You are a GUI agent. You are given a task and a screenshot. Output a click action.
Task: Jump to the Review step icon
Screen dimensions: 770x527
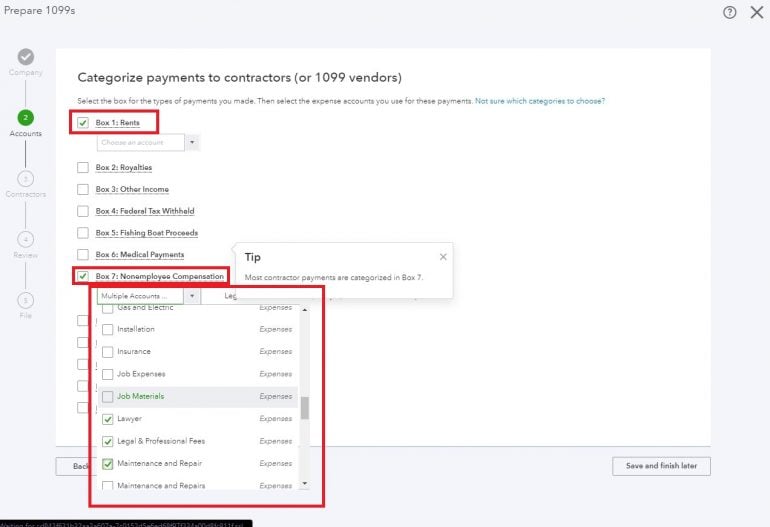point(26,239)
